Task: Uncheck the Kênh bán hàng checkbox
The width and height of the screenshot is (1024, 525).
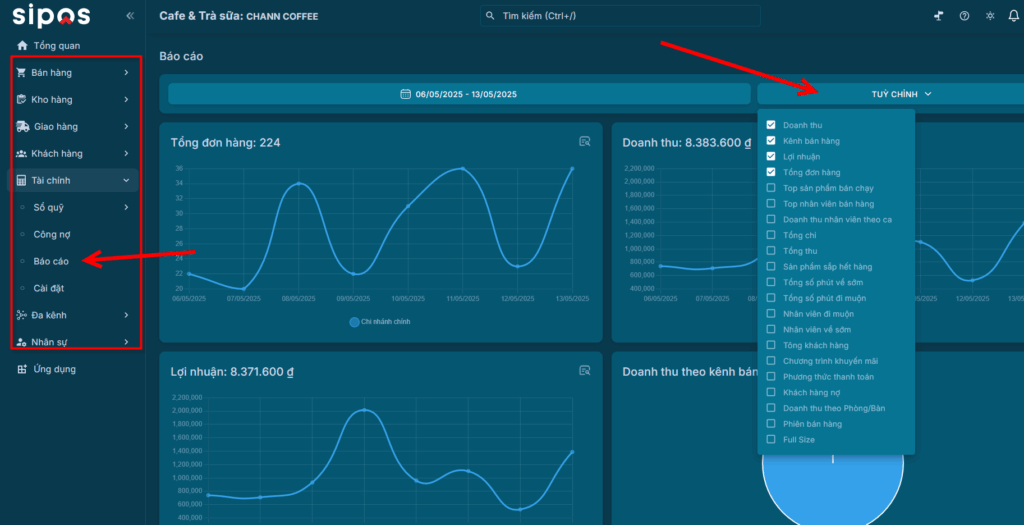Action: tap(771, 140)
